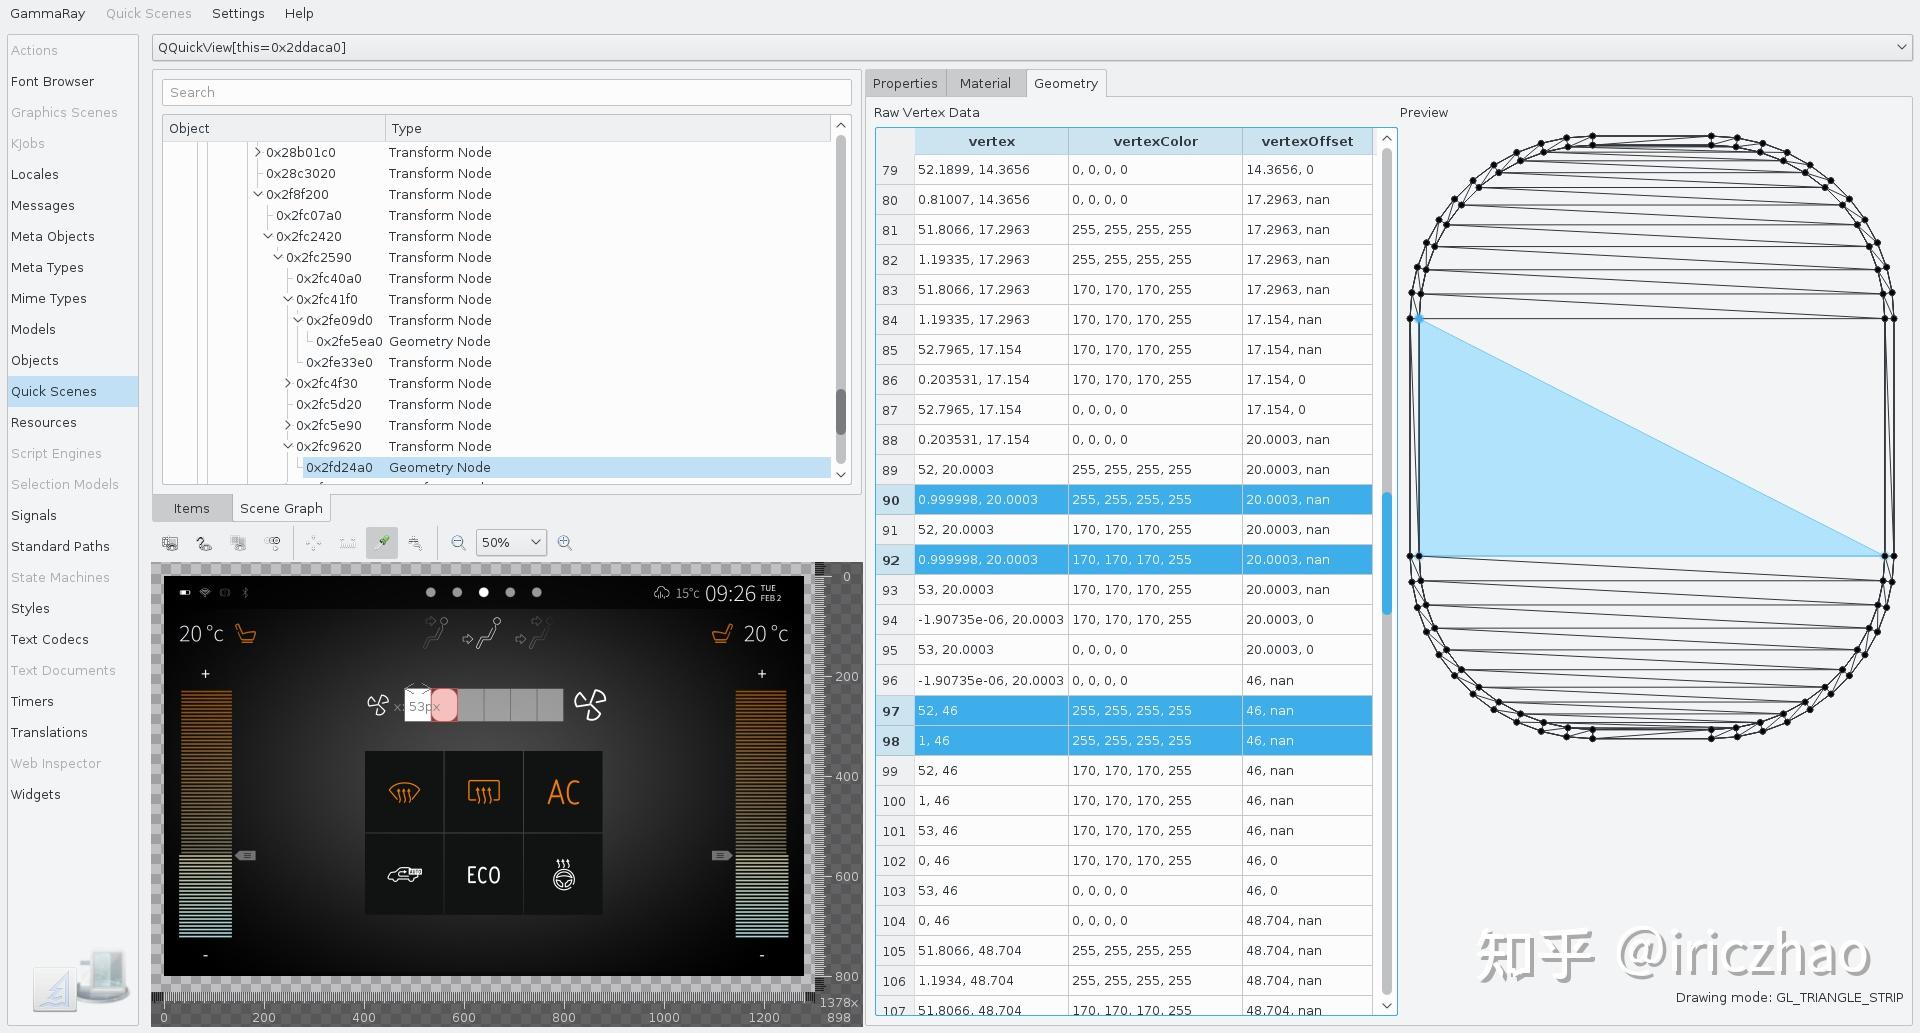Click the windshield defrost icon in preview
Viewport: 1920px width, 1033px height.
[404, 792]
